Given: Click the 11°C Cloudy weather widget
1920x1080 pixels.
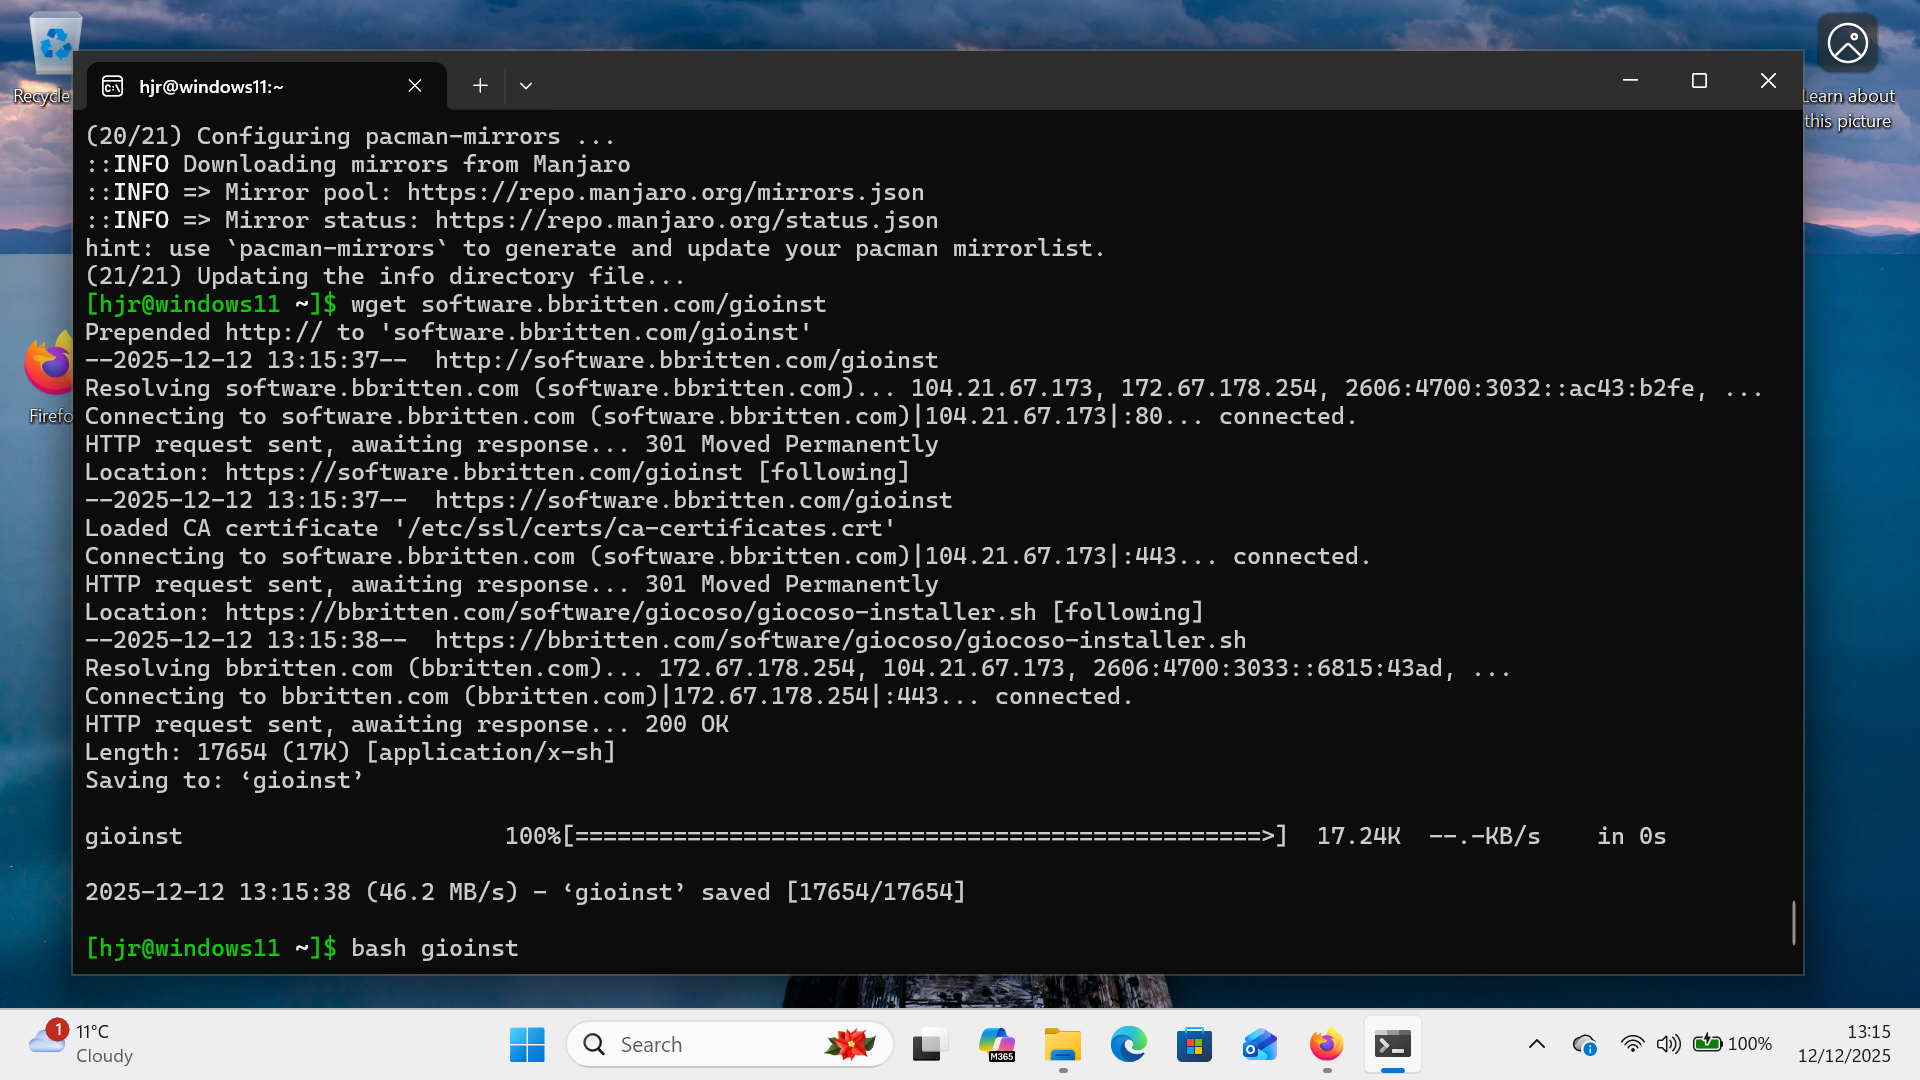Looking at the screenshot, I should tap(80, 1043).
